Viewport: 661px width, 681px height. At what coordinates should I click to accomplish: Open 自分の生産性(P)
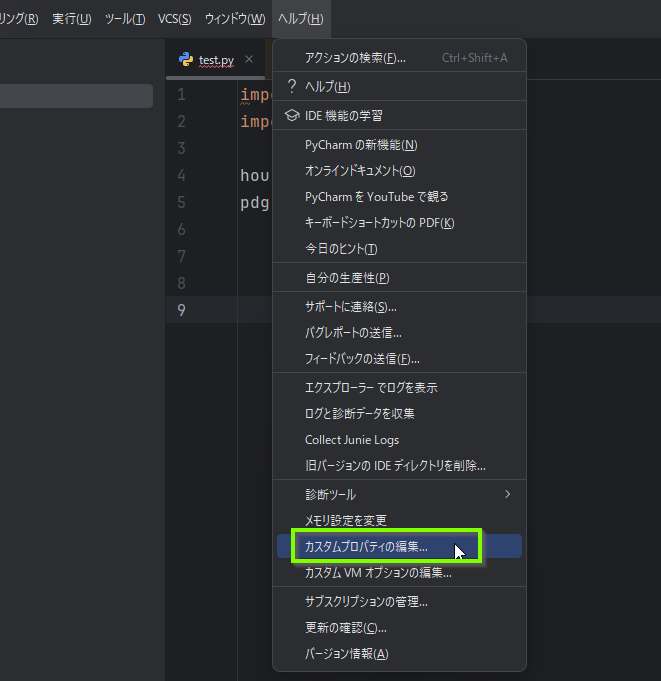pos(399,278)
